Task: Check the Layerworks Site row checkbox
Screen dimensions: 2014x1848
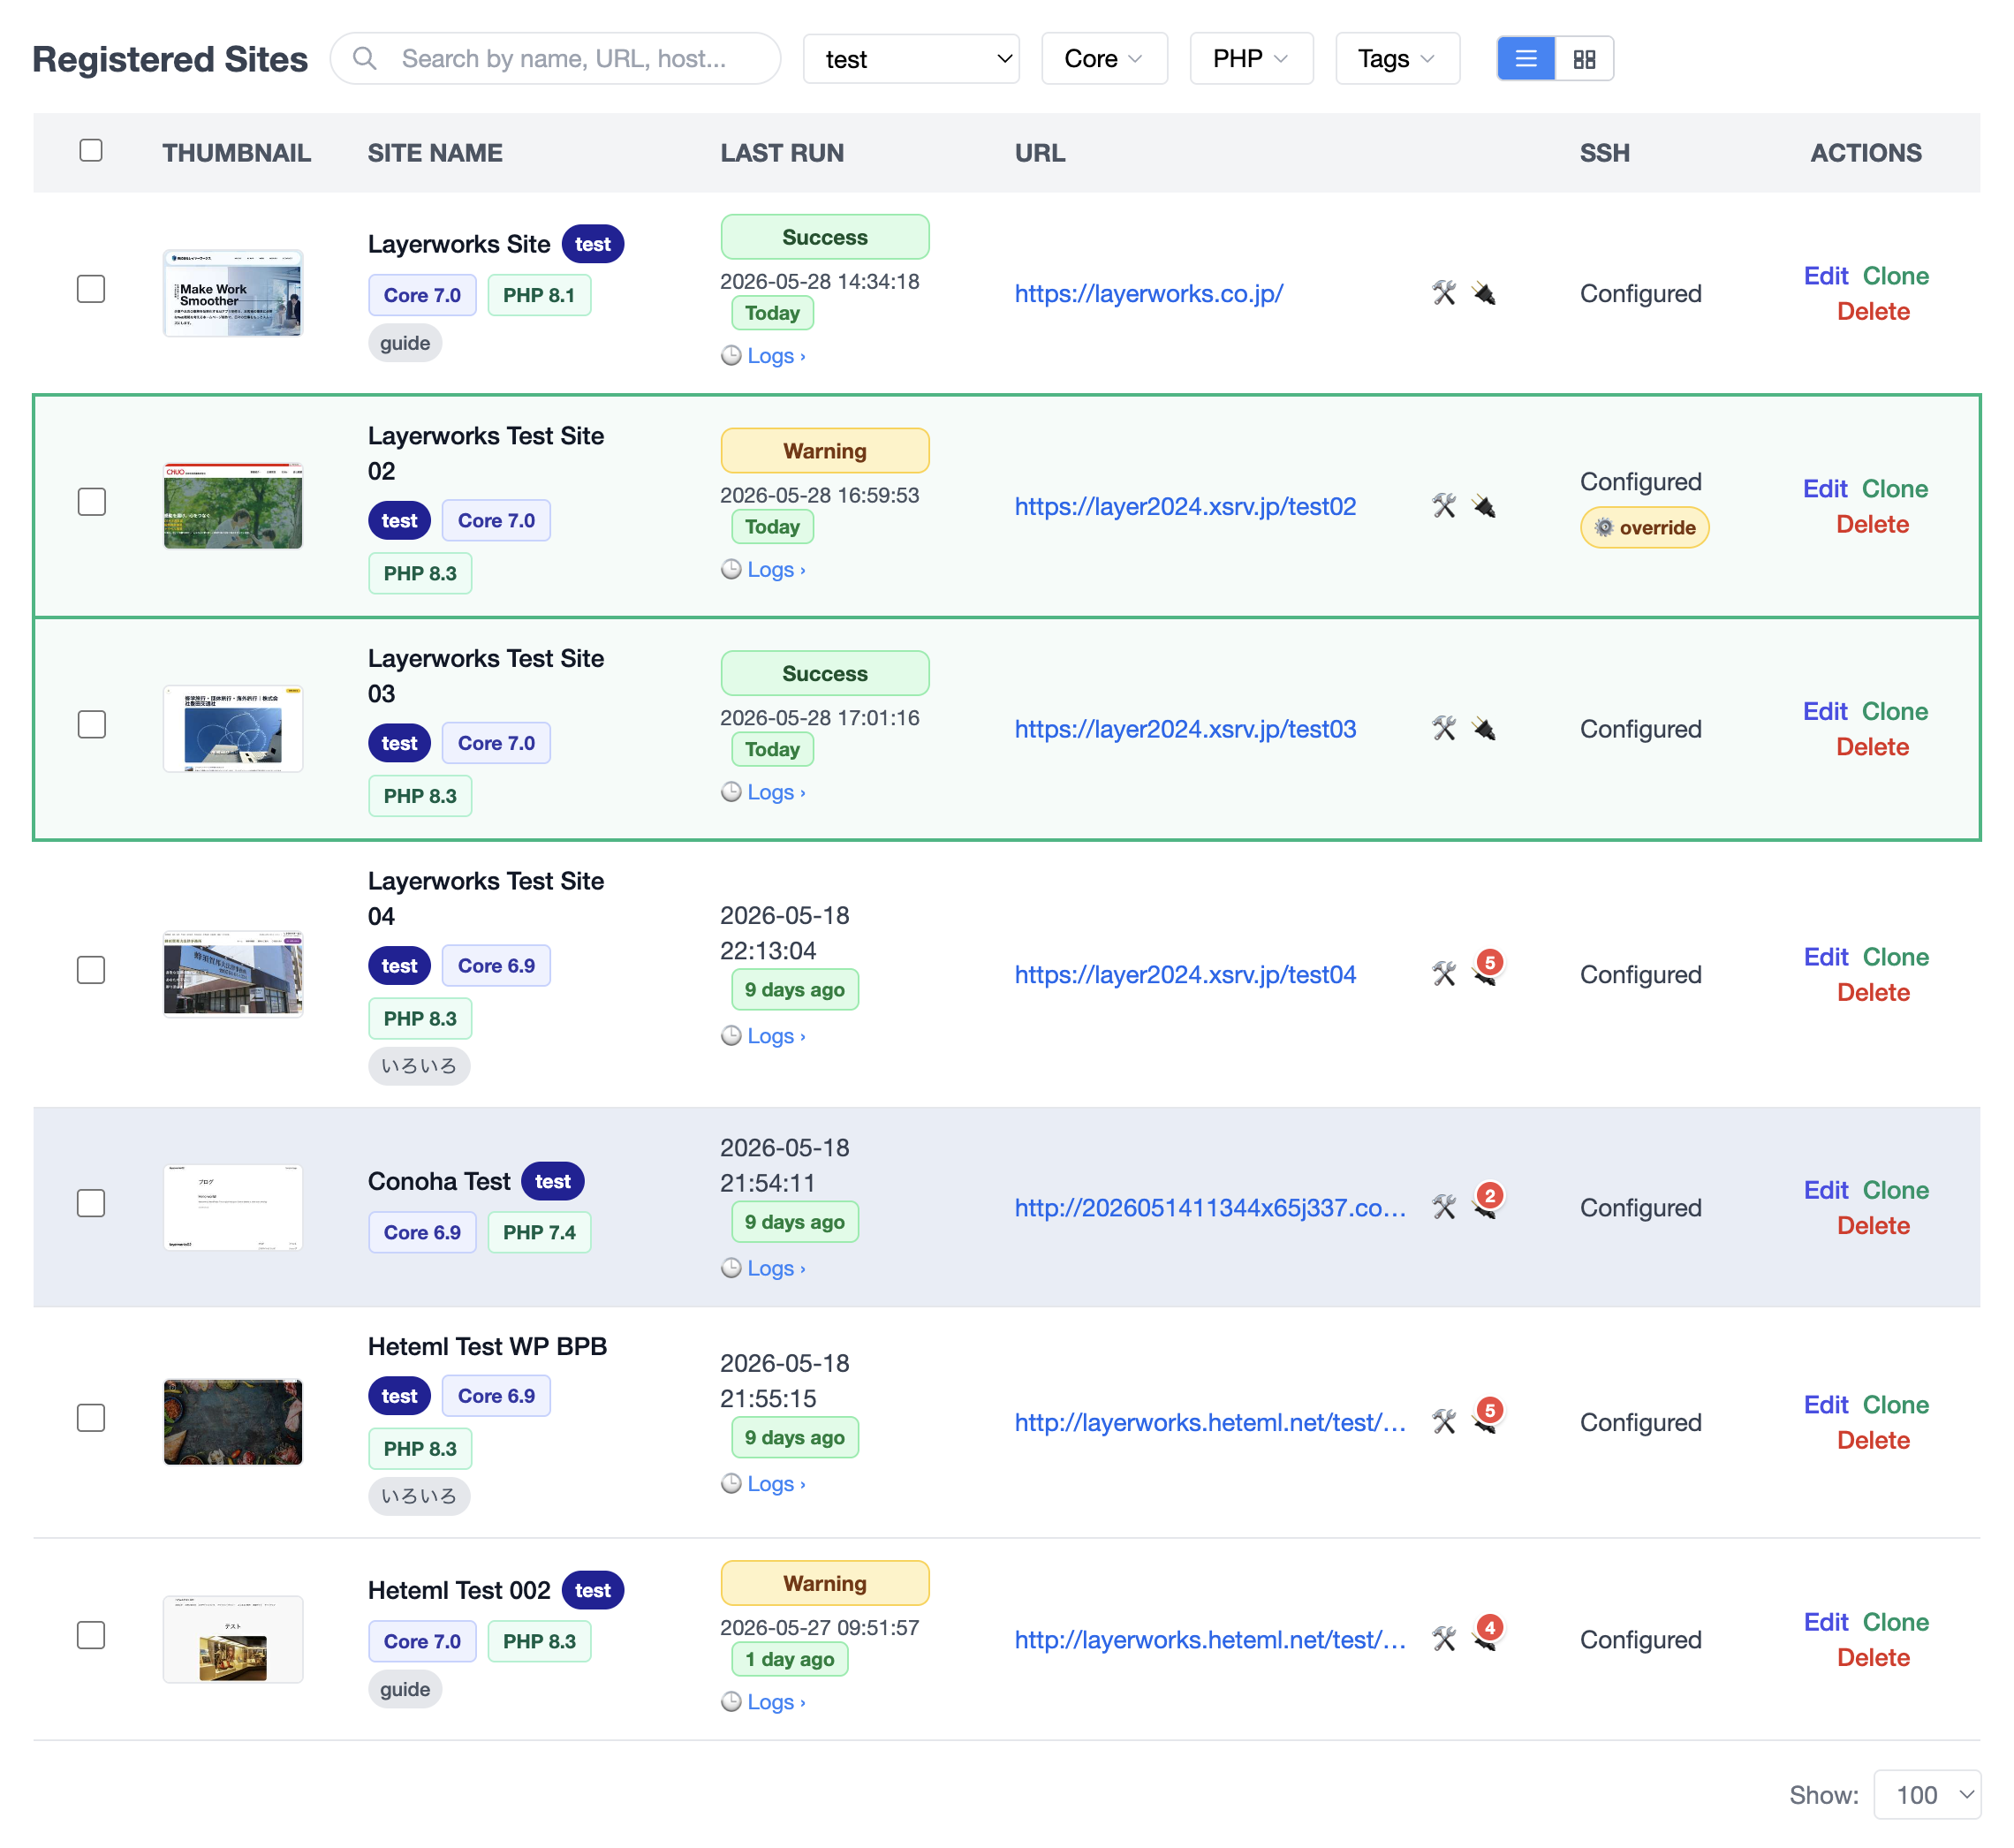Action: click(91, 289)
